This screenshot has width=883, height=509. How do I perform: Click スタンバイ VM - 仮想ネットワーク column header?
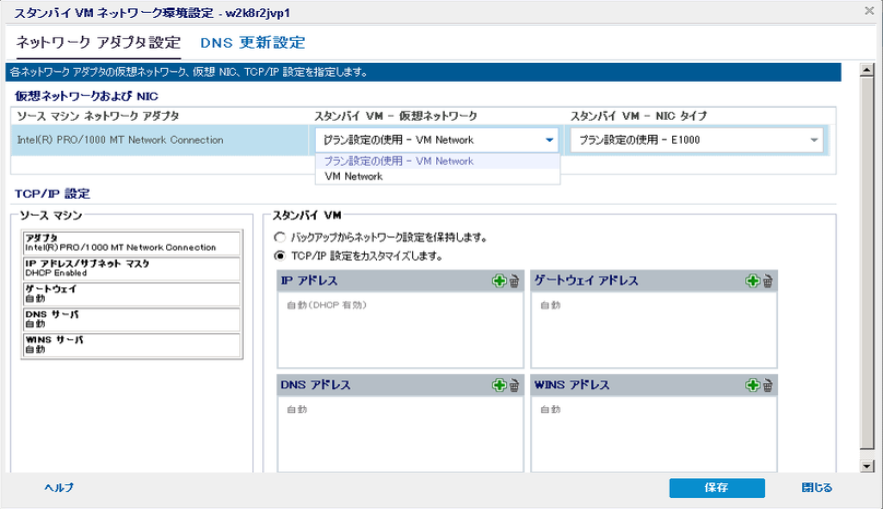pos(395,116)
